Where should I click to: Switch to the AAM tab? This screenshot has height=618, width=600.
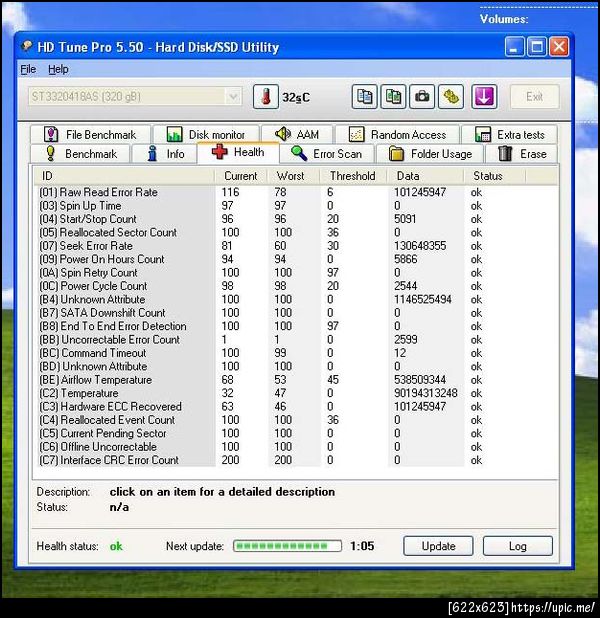(x=297, y=134)
